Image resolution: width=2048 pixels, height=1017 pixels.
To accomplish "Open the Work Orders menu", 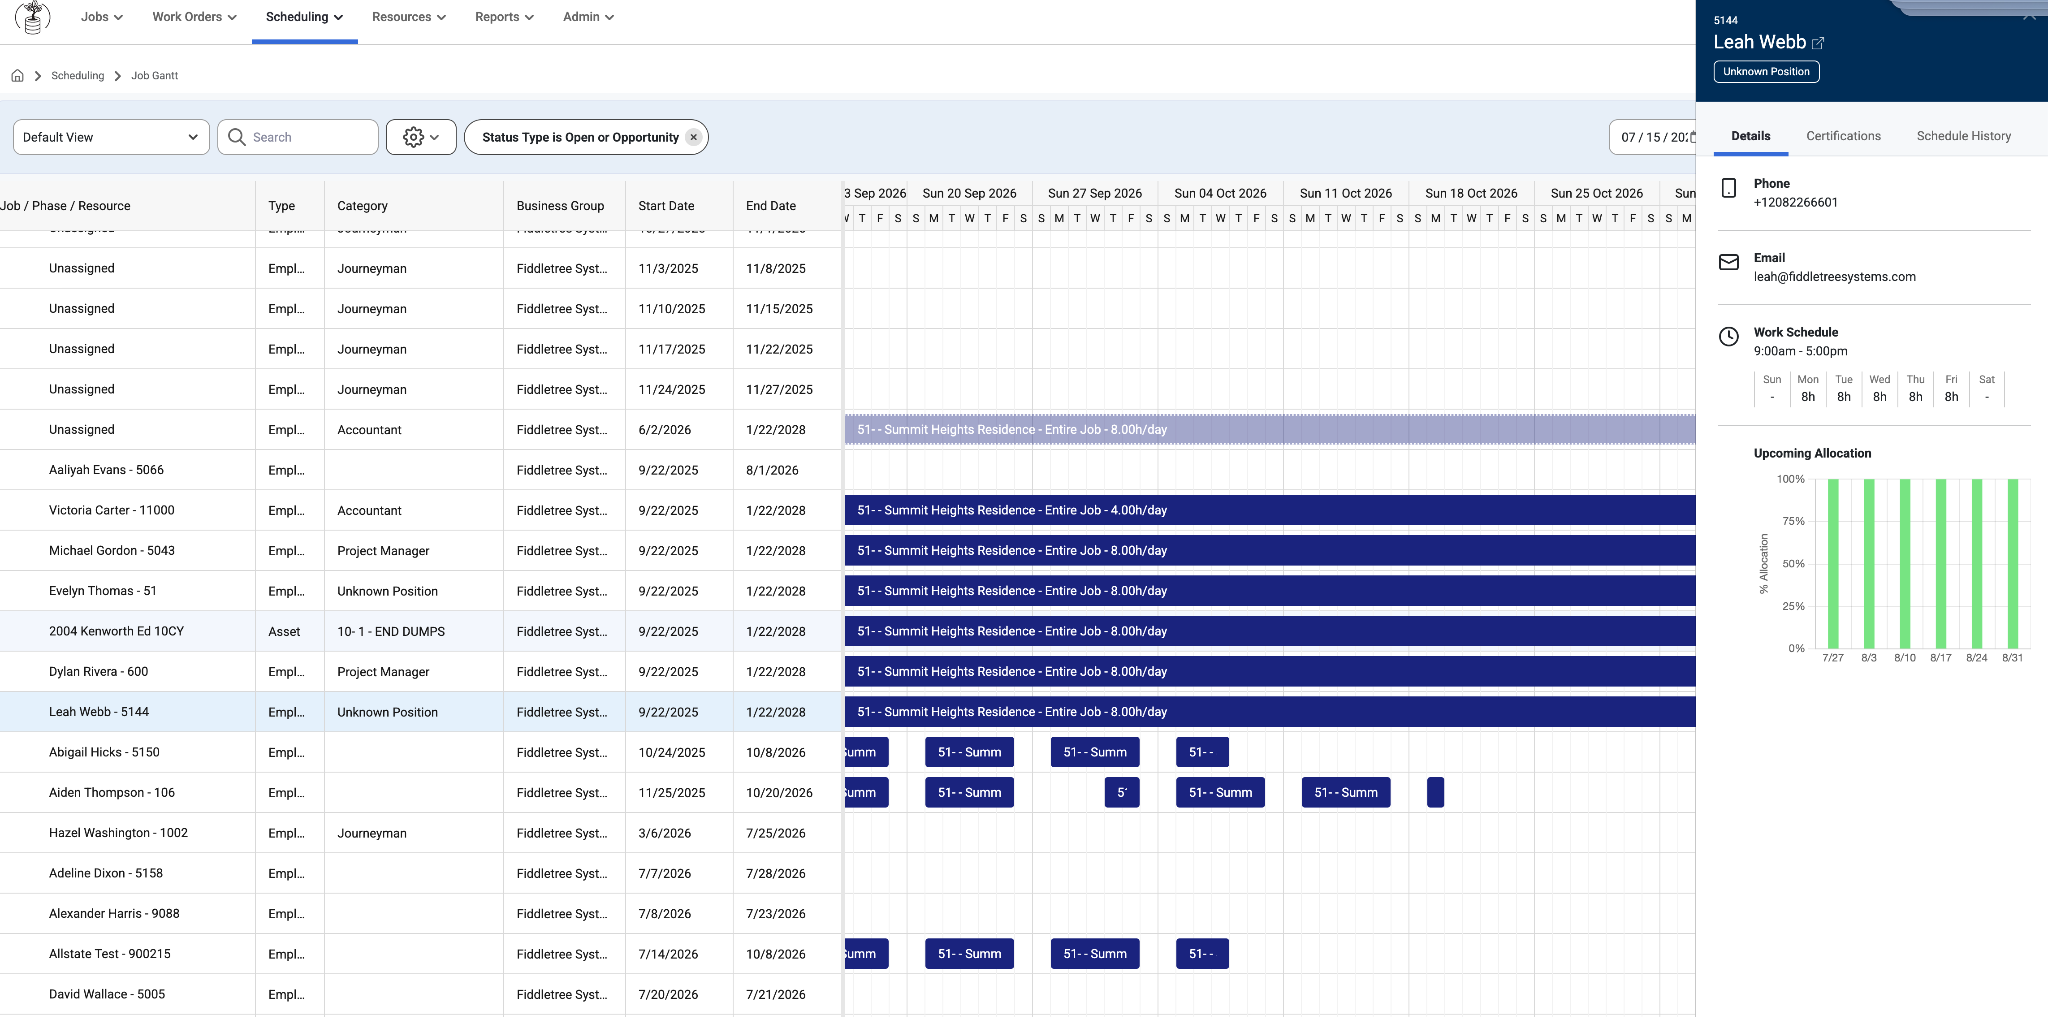I will (x=195, y=17).
